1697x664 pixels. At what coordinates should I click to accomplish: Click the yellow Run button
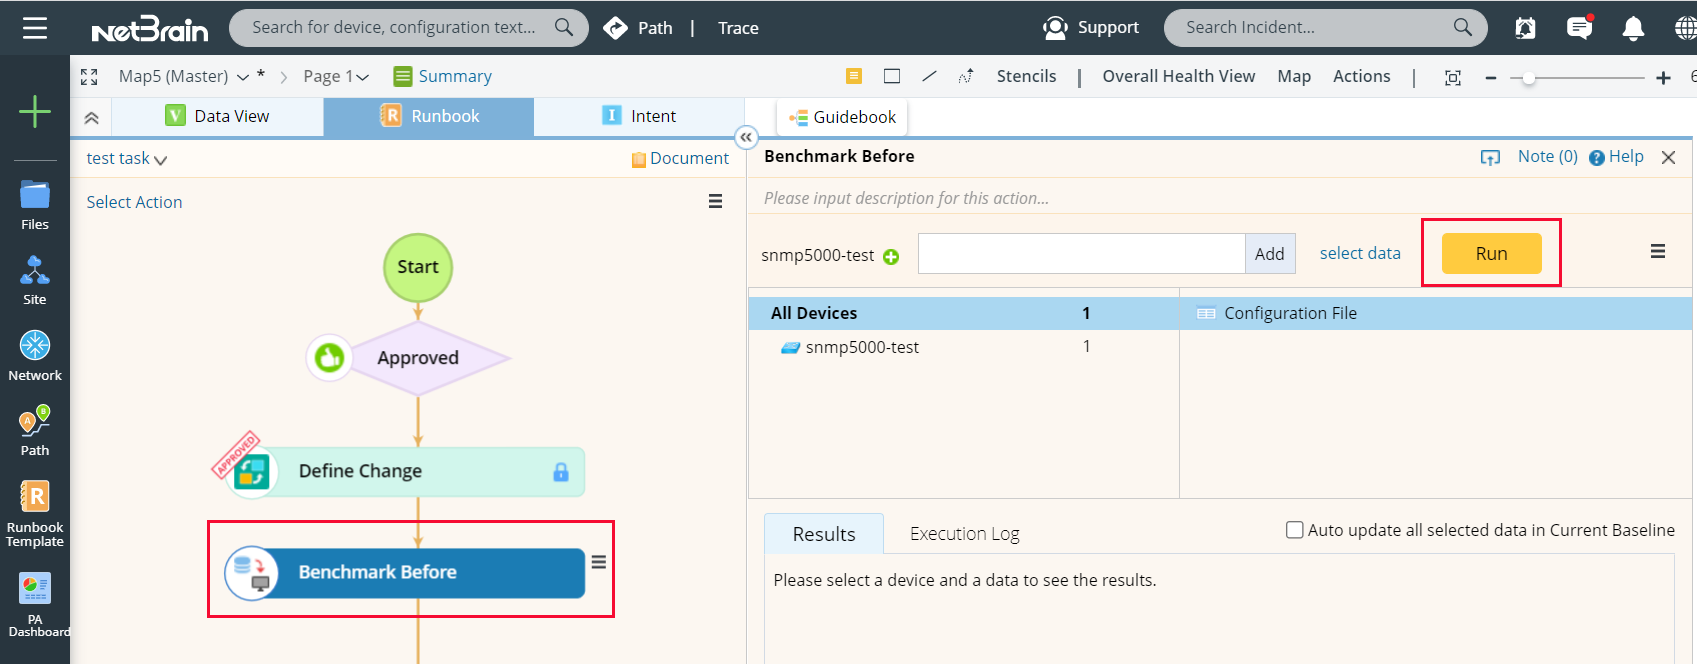(x=1491, y=253)
